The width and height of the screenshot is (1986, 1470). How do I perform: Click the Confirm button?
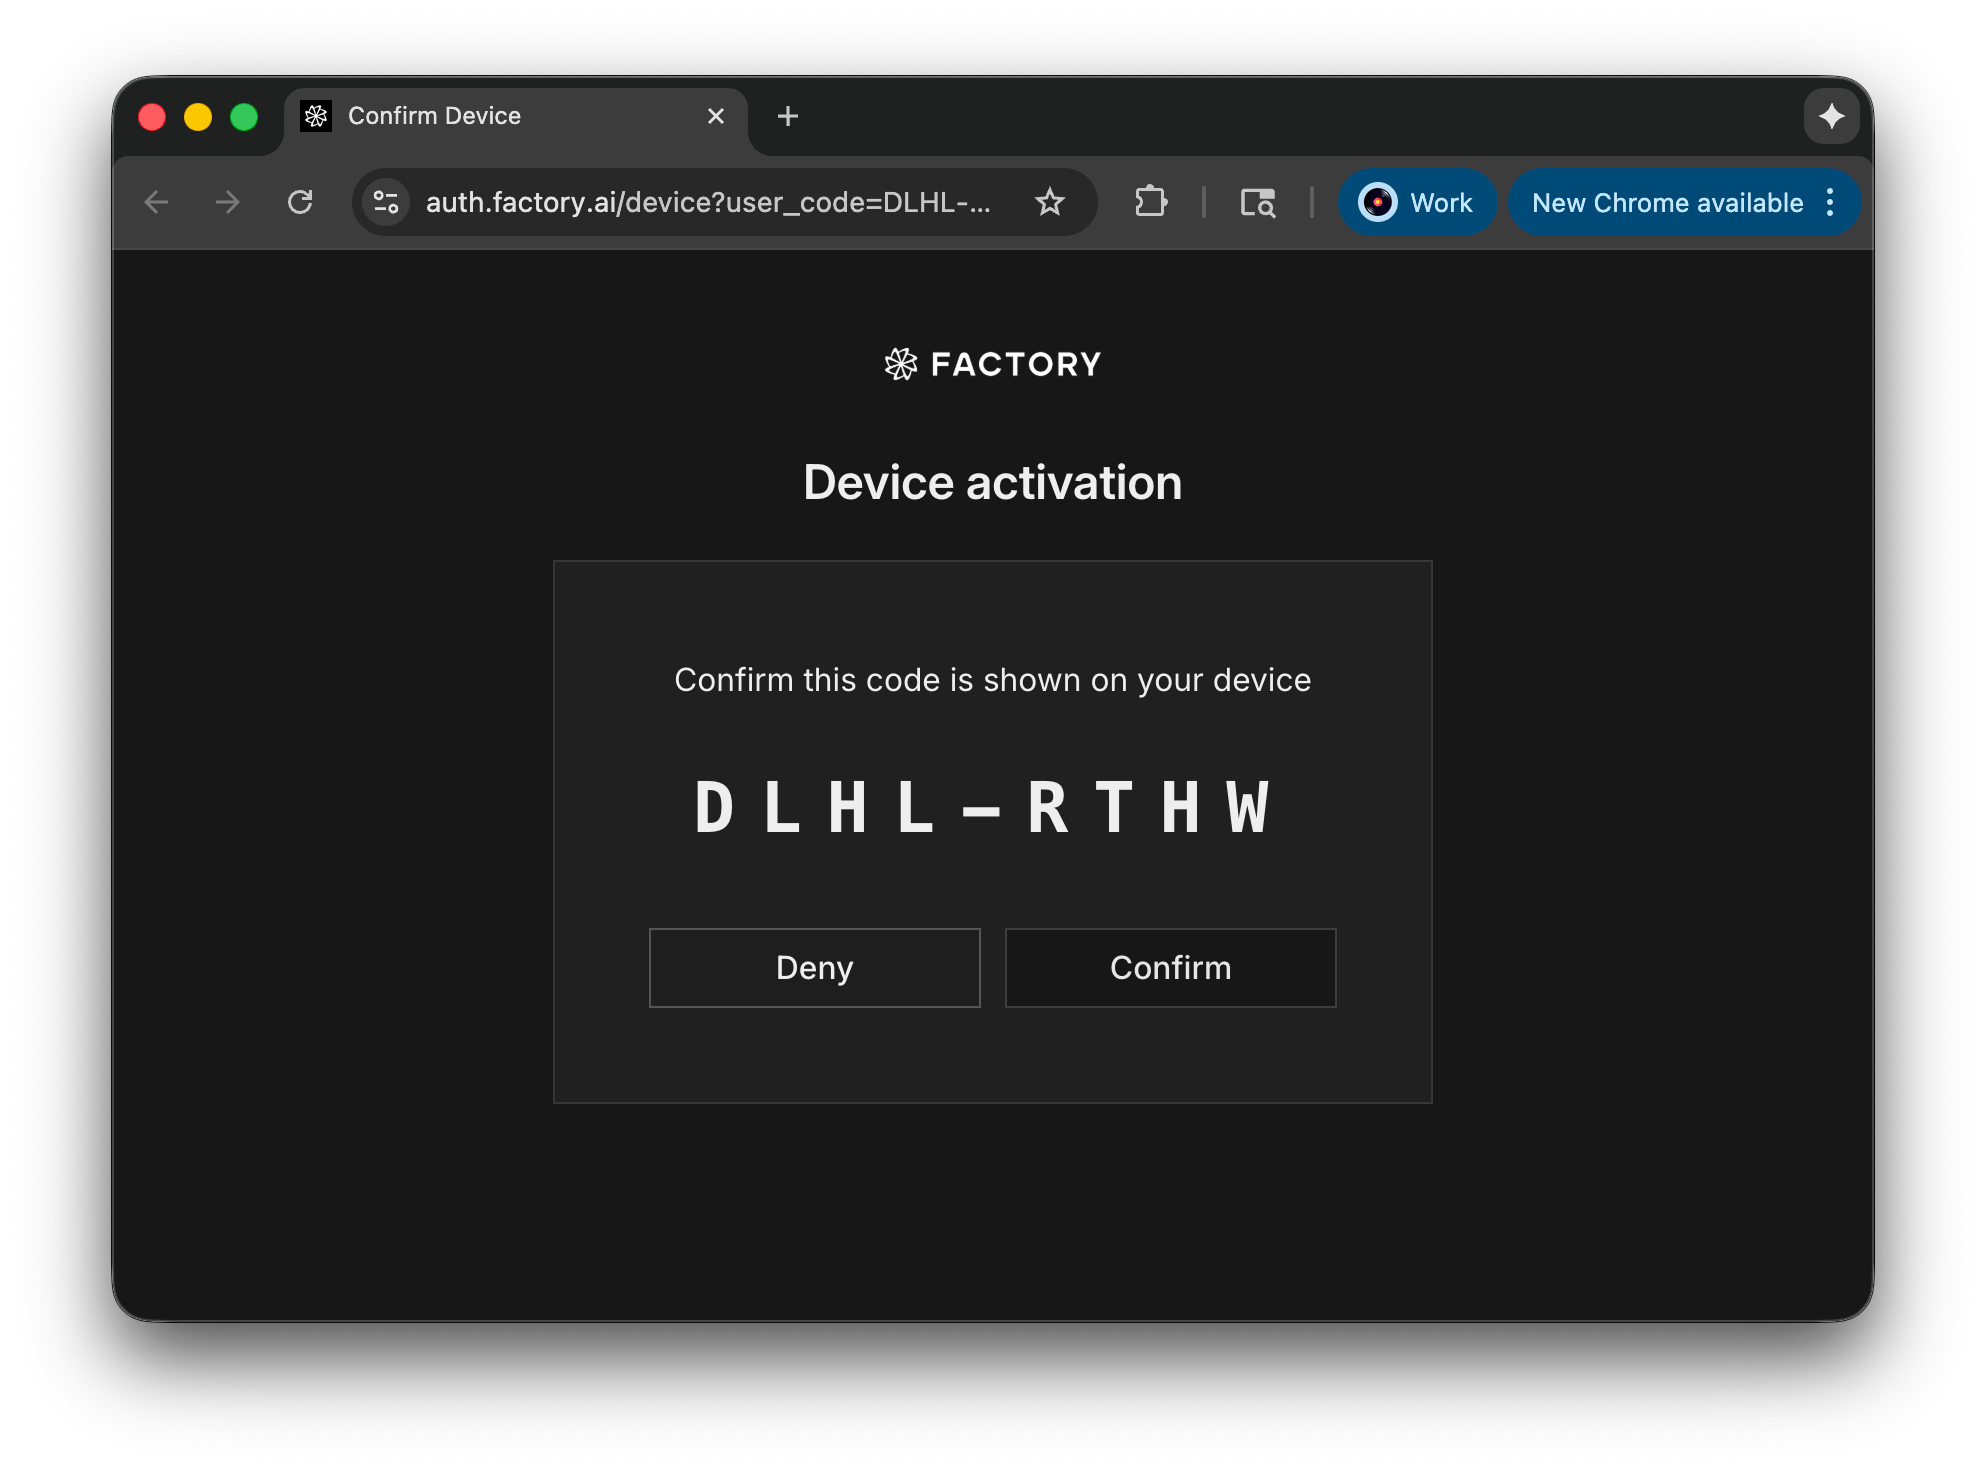(1171, 968)
